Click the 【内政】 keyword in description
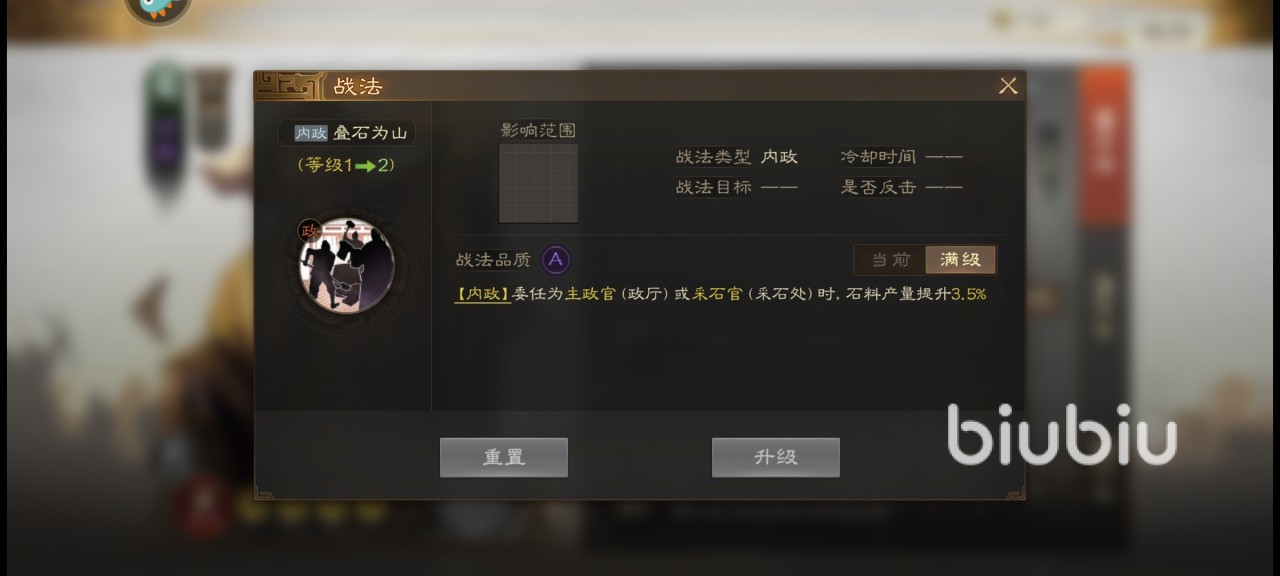The width and height of the screenshot is (1280, 576). point(484,294)
